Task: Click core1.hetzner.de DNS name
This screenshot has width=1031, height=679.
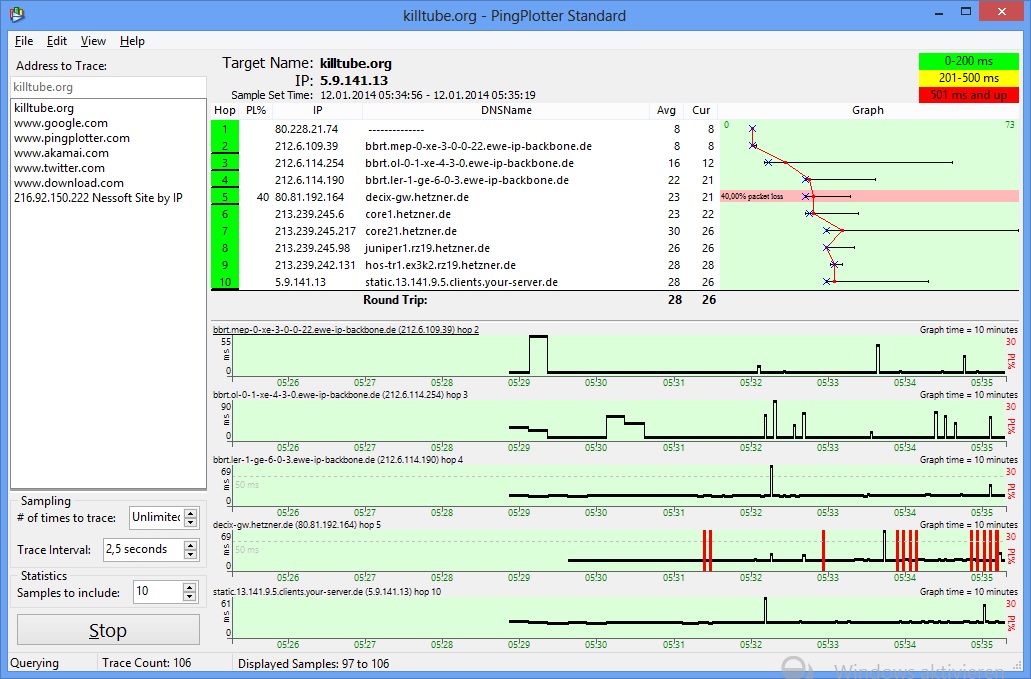Action: coord(408,214)
